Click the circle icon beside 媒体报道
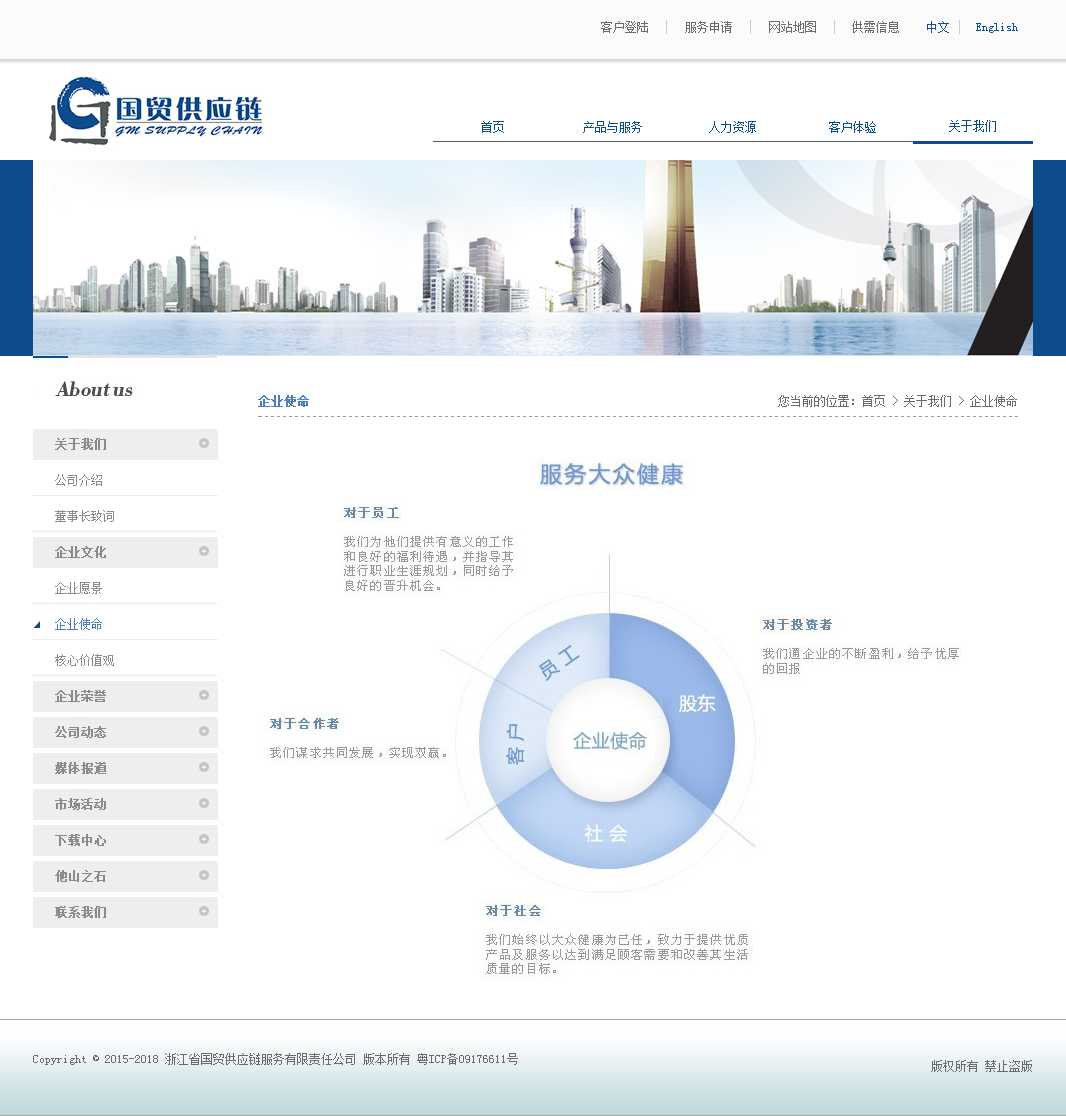1066x1116 pixels. point(204,767)
